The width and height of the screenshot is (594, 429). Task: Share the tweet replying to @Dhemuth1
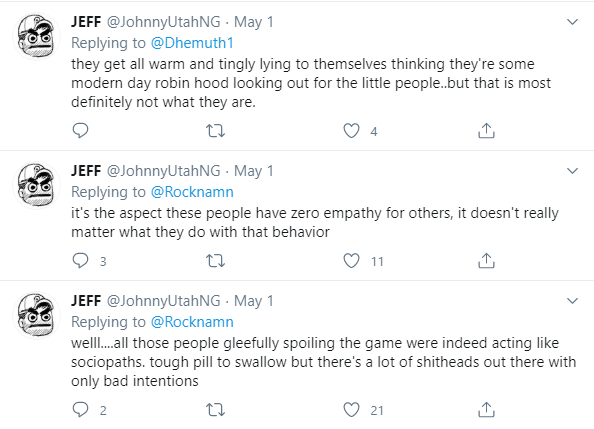486,131
